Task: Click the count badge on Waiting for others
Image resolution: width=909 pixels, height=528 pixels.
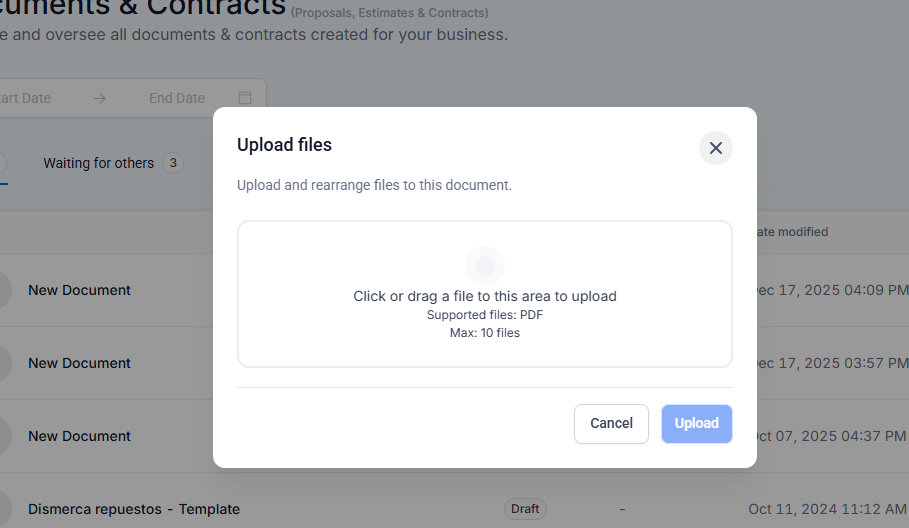Action: (x=173, y=163)
